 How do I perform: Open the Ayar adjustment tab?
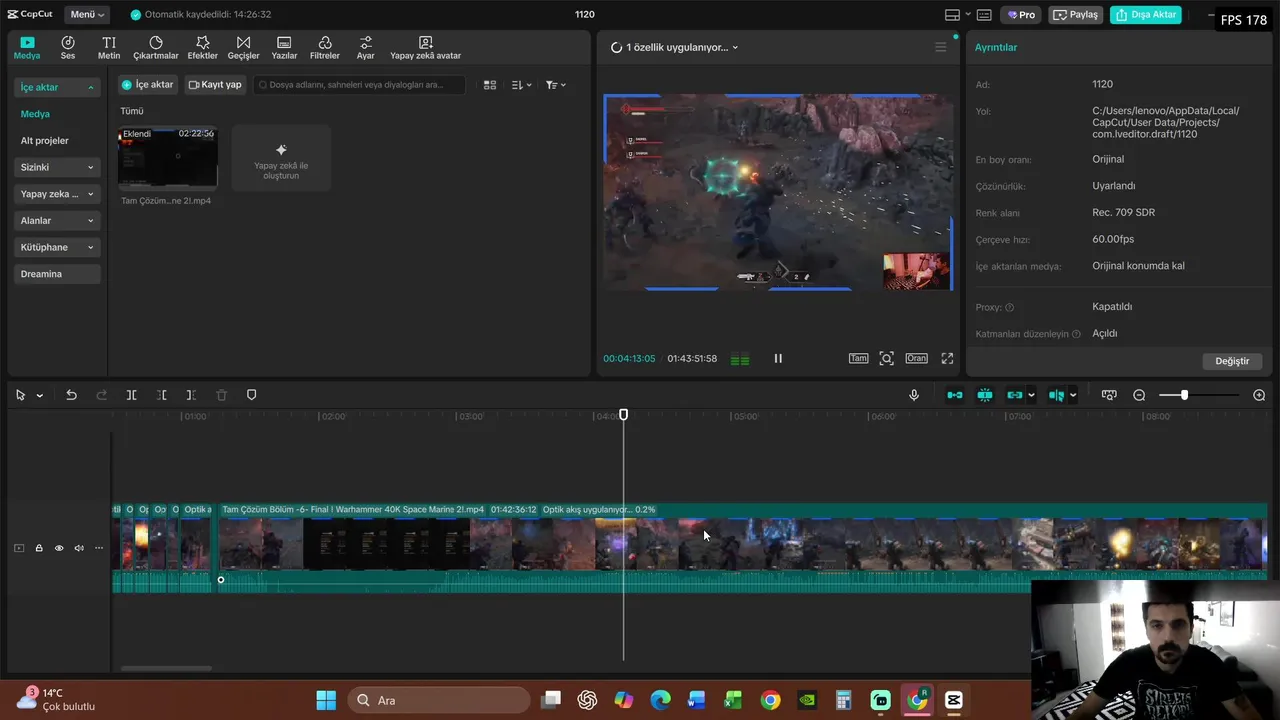pos(366,48)
